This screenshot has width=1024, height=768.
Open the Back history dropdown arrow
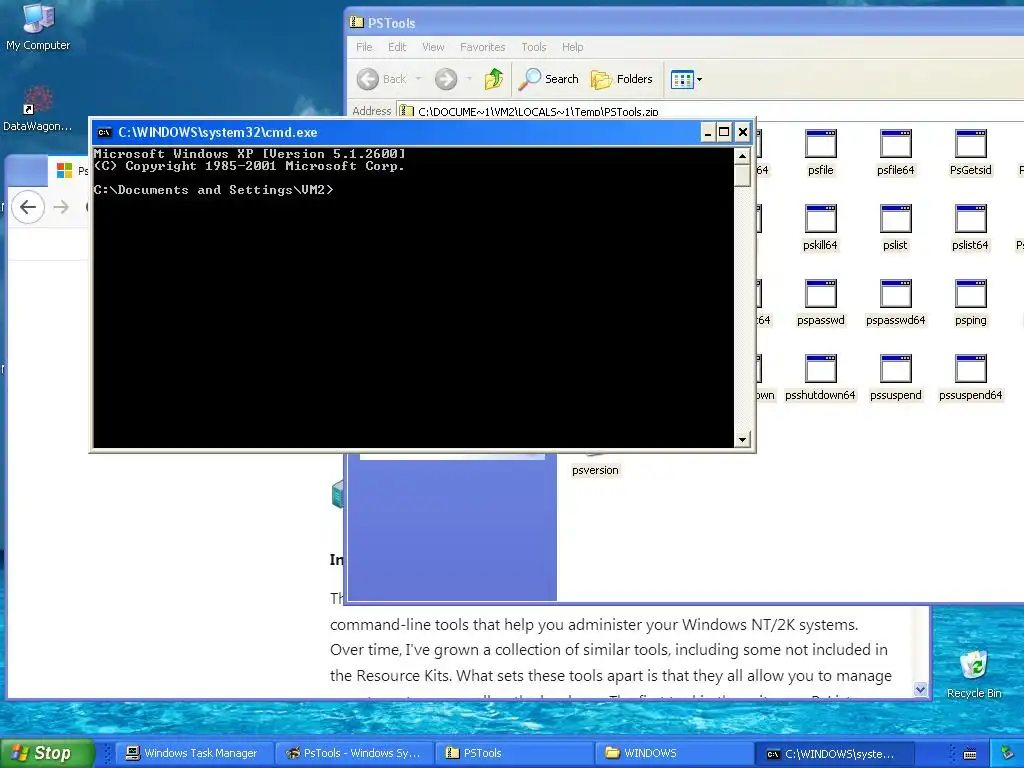419,79
